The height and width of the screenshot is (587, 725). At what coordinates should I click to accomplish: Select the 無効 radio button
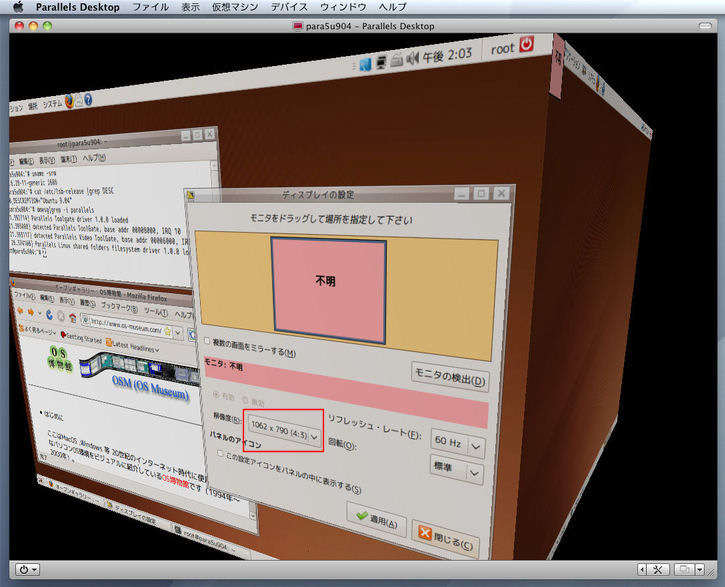(253, 400)
